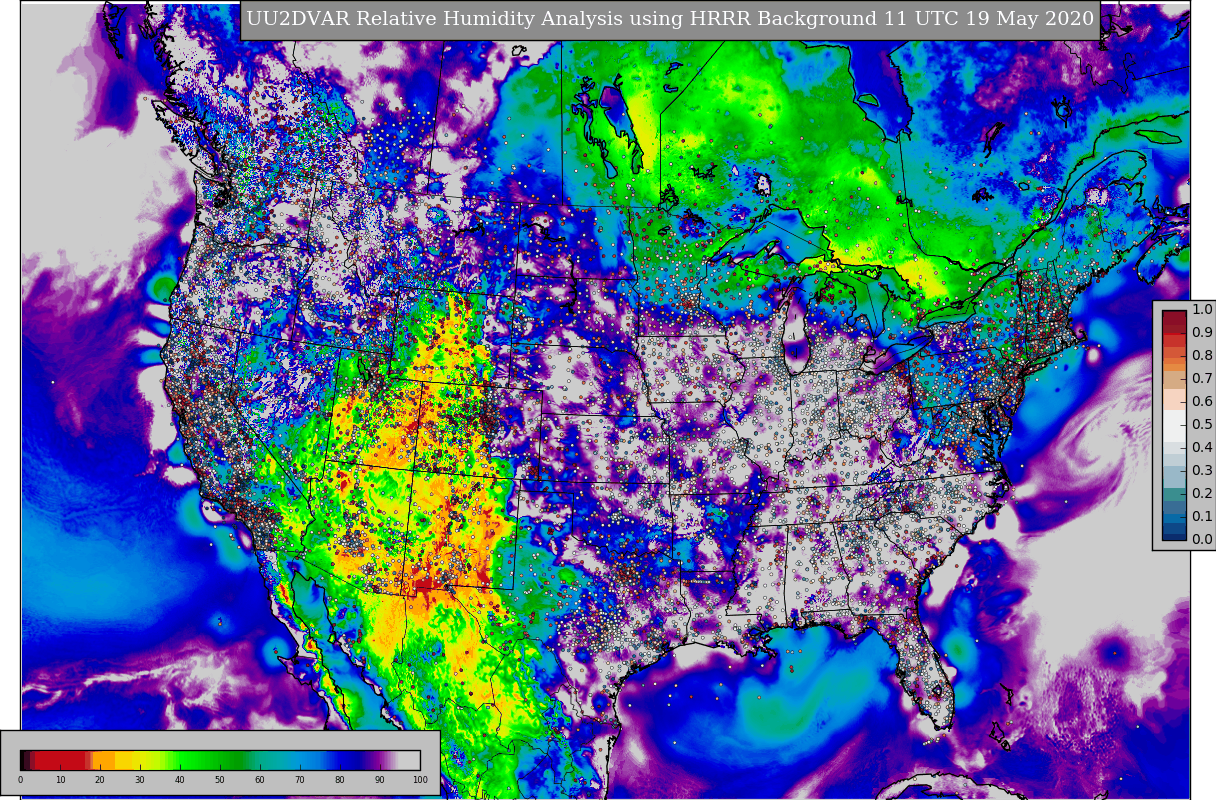1216x800 pixels.
Task: Click the 0.5 label on right colorbar
Action: pyautogui.click(x=1202, y=424)
